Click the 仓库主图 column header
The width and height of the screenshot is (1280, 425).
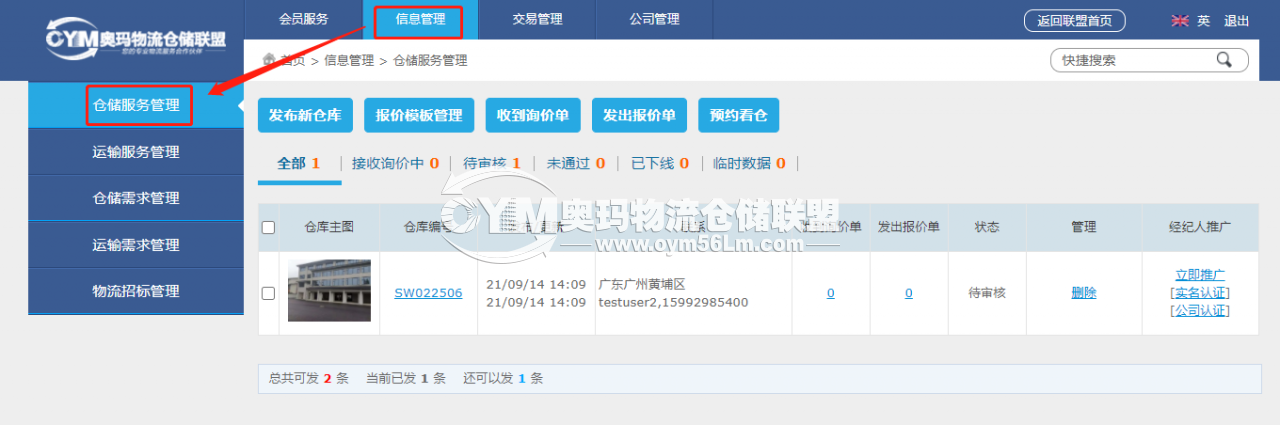pos(329,227)
